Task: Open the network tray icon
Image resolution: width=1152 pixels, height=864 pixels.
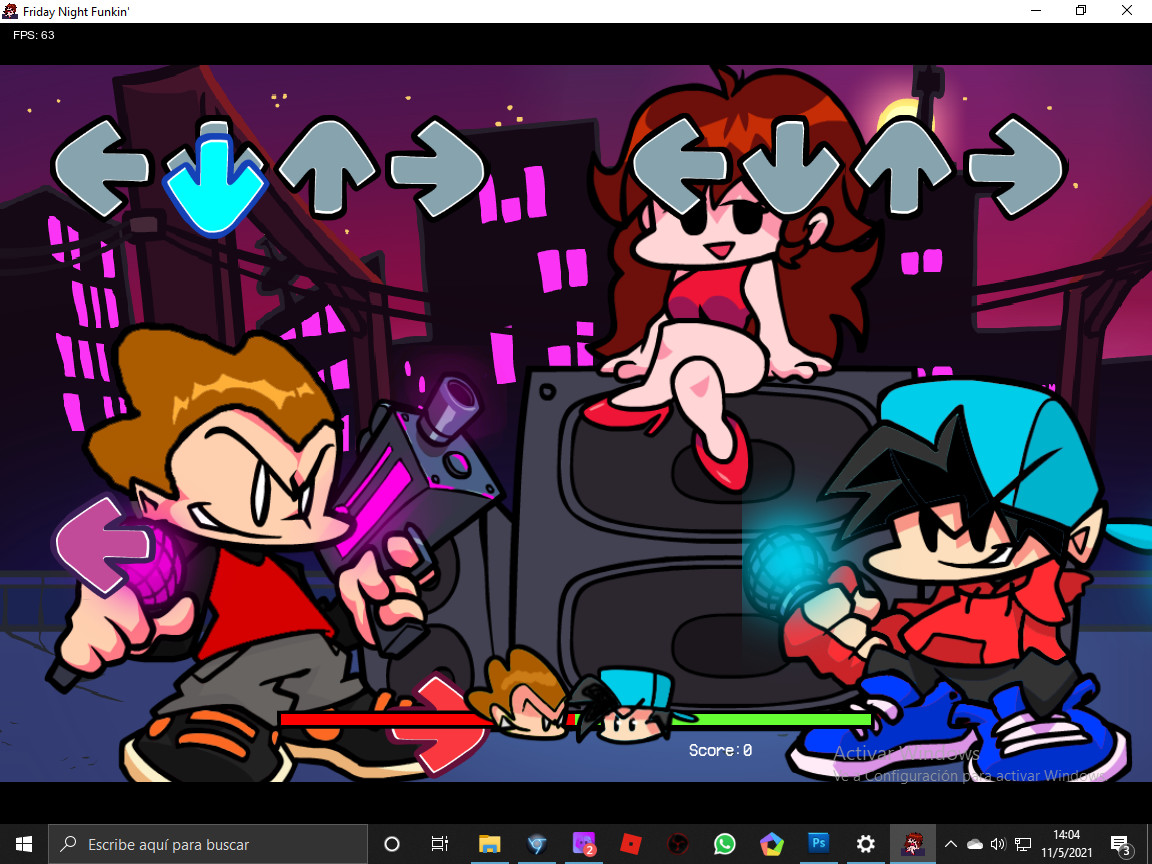Action: click(x=1022, y=844)
